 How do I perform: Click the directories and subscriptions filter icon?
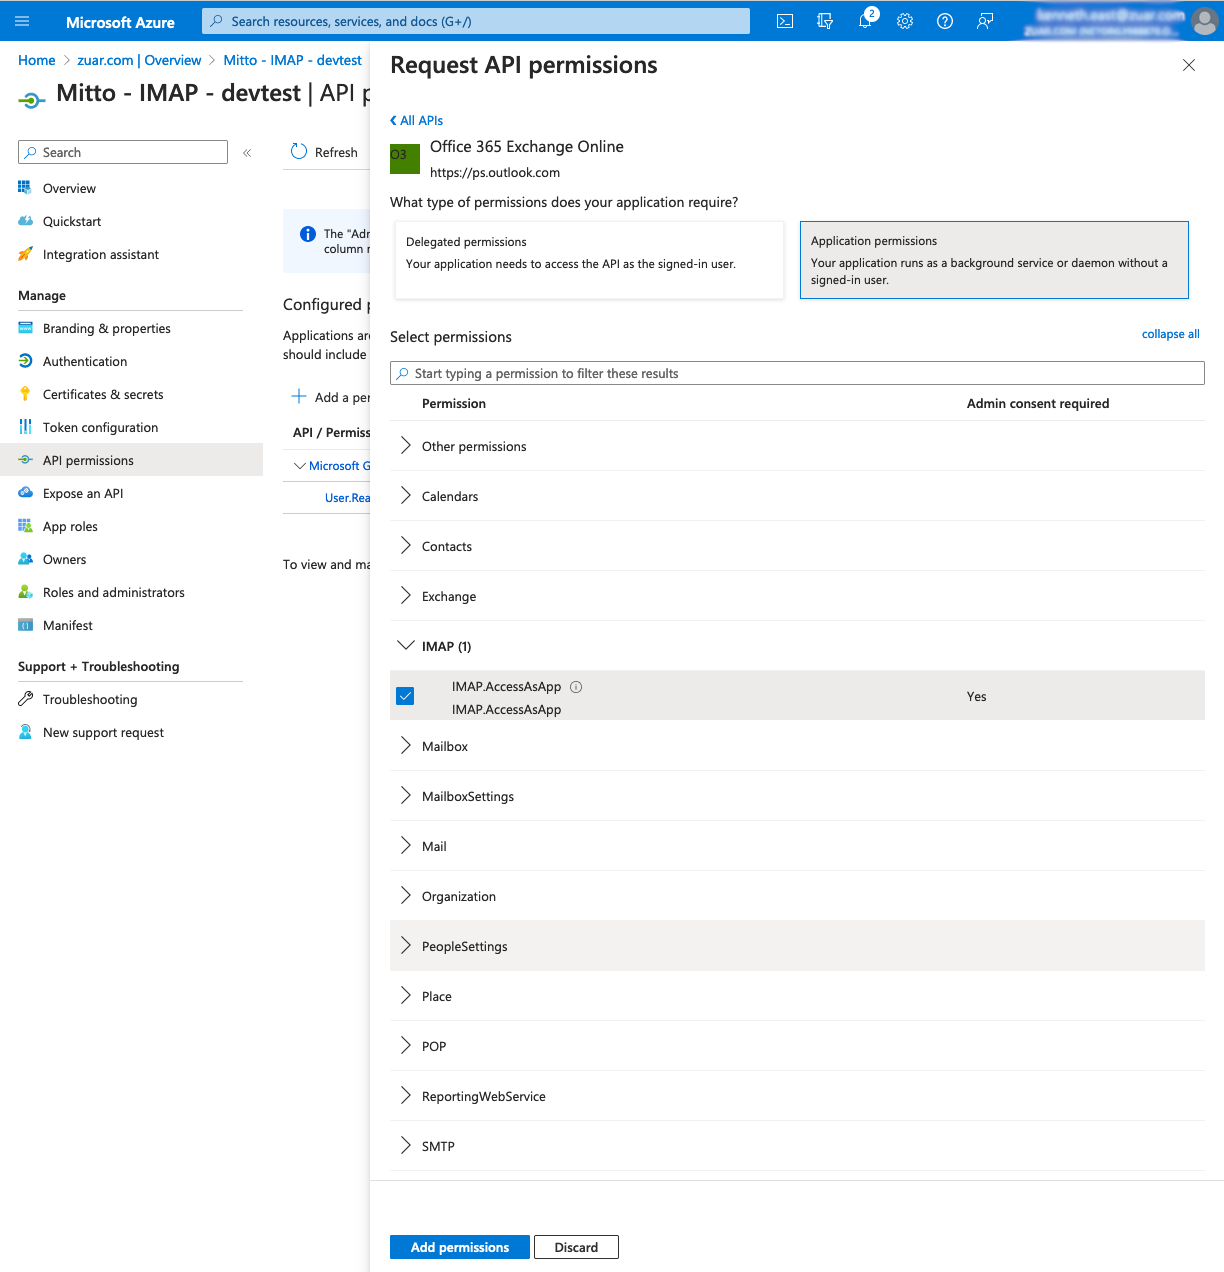coord(825,21)
